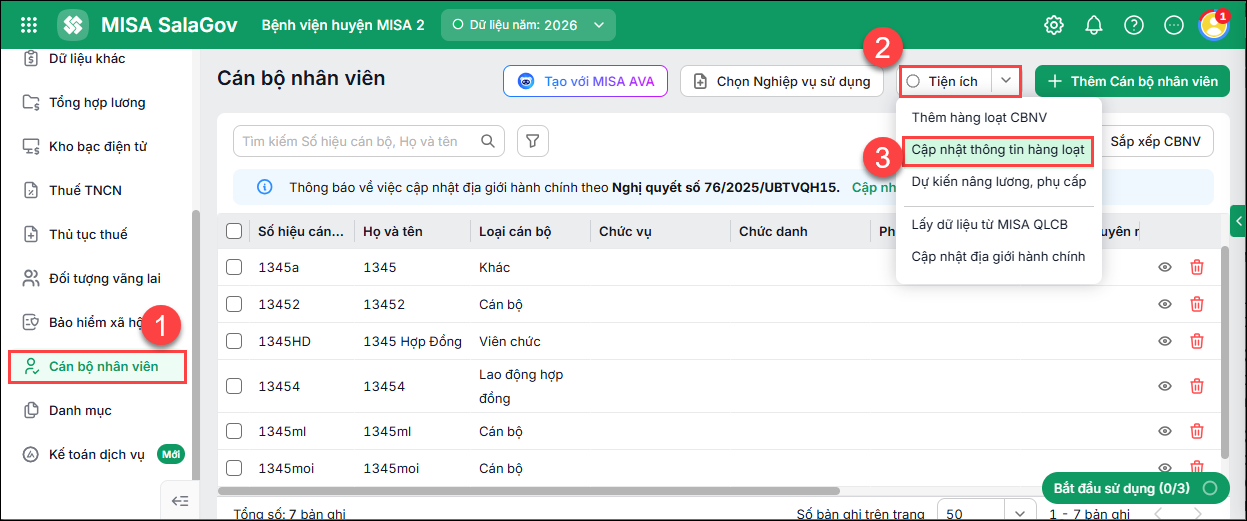Viewport: 1247px width, 521px height.
Task: Click Bắt đầu sử dụng (0/3) button
Action: point(1136,488)
